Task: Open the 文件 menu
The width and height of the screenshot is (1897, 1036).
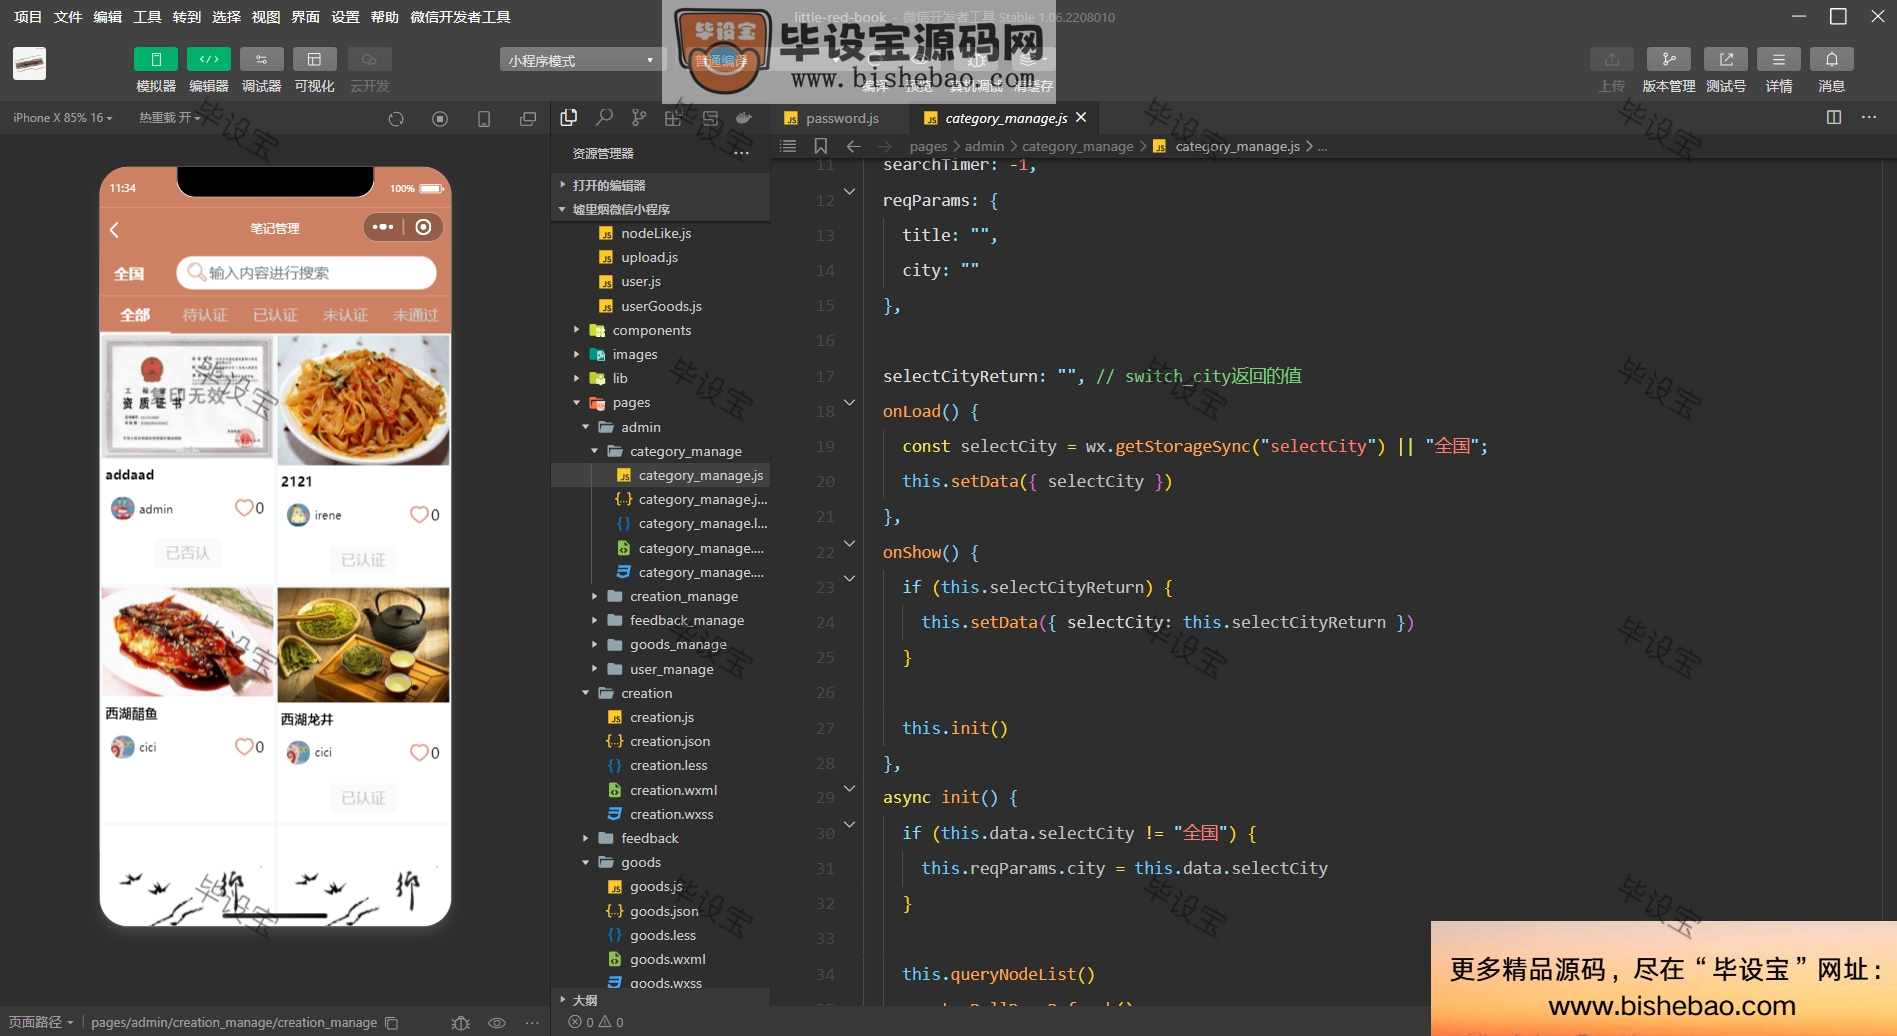Action: click(x=68, y=17)
